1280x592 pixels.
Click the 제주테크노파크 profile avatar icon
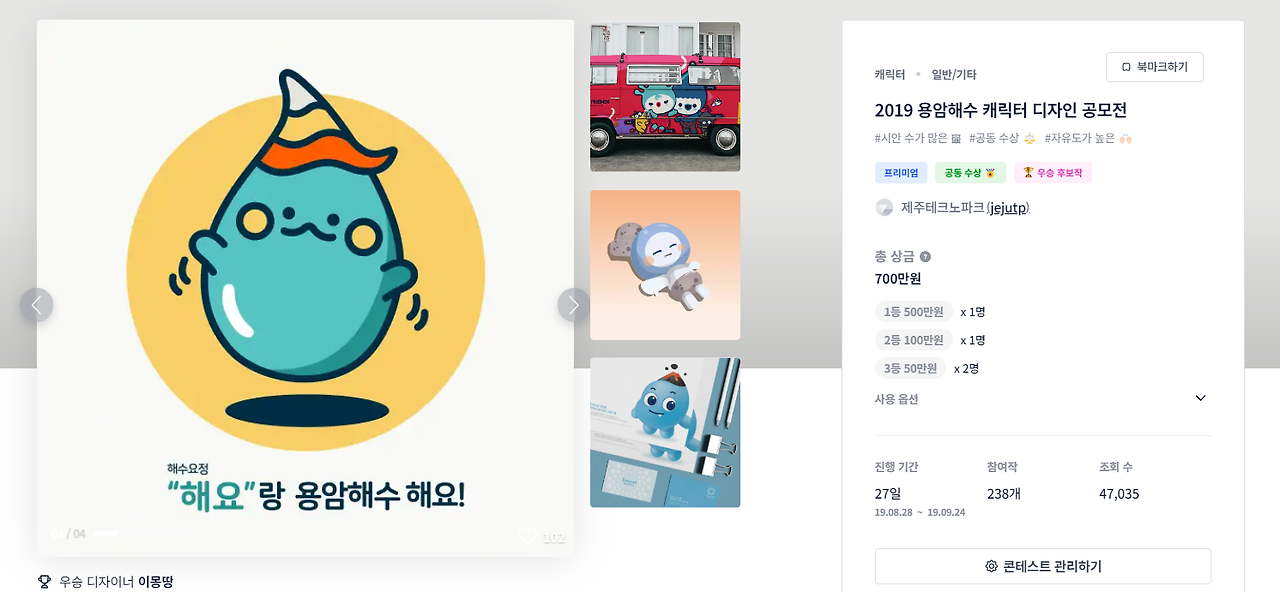click(x=884, y=207)
